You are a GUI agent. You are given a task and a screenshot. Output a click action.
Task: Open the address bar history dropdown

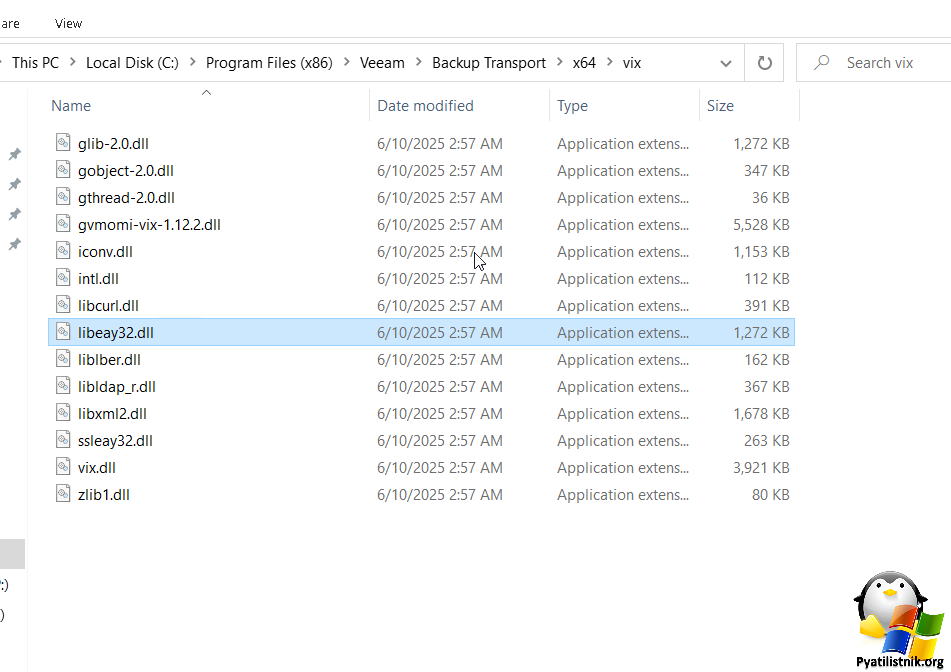pos(726,63)
